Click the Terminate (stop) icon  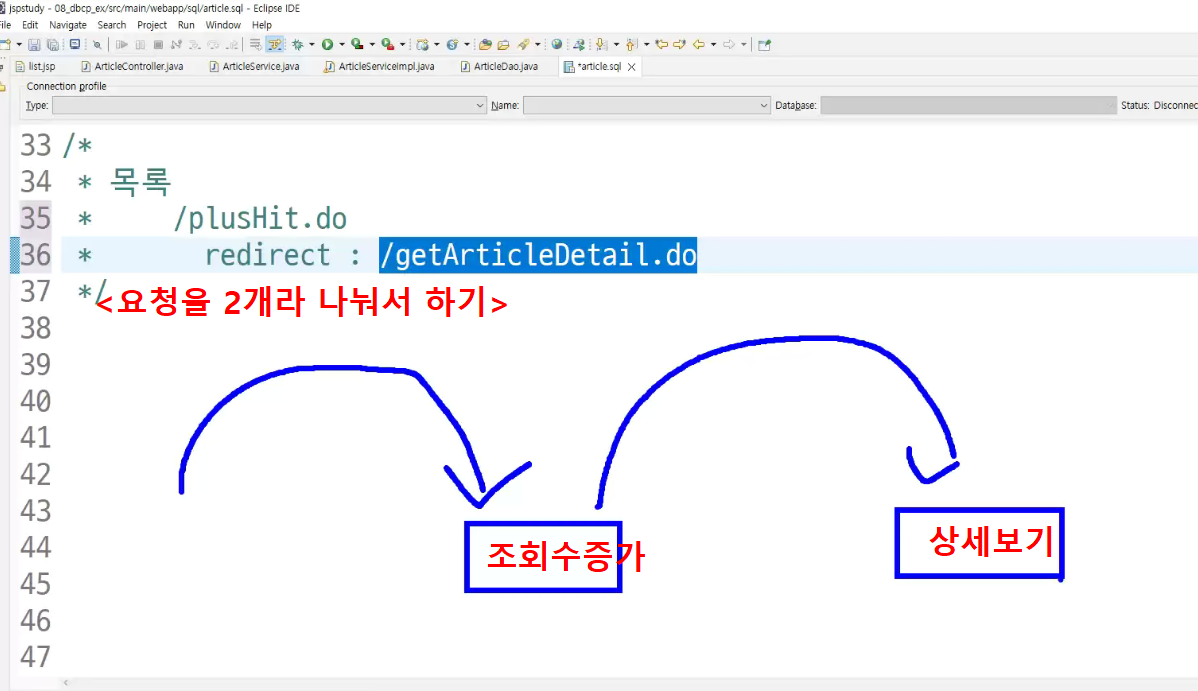tap(158, 44)
